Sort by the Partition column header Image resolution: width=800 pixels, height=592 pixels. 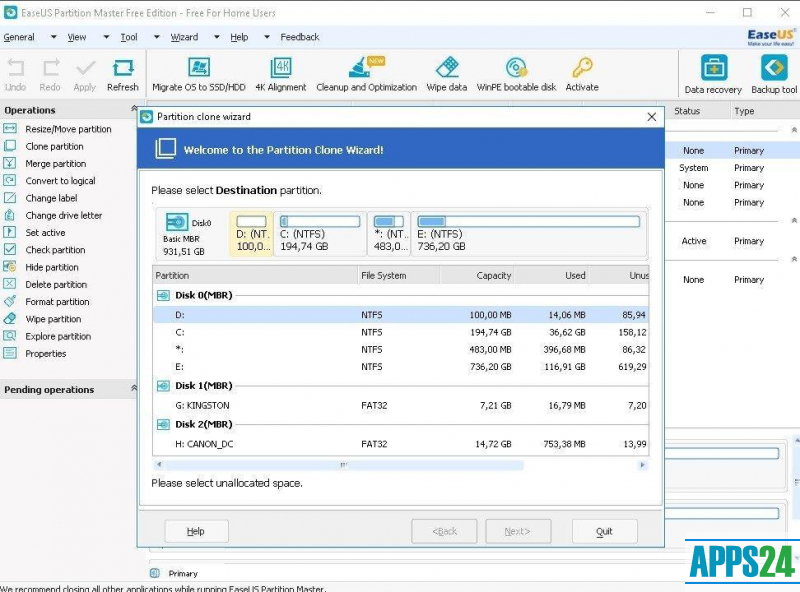255,276
